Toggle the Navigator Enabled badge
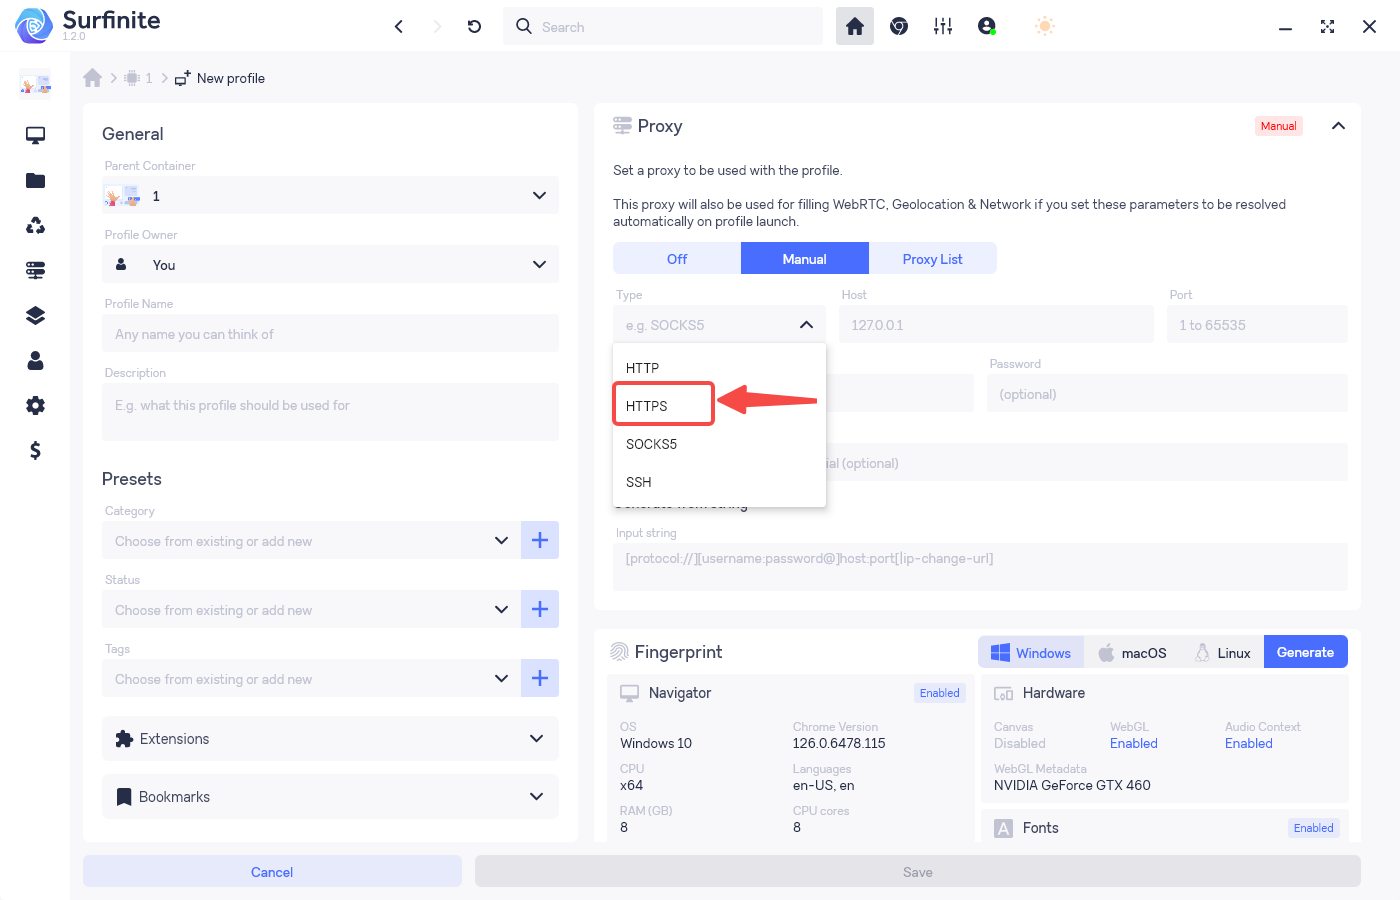This screenshot has width=1400, height=900. click(940, 693)
